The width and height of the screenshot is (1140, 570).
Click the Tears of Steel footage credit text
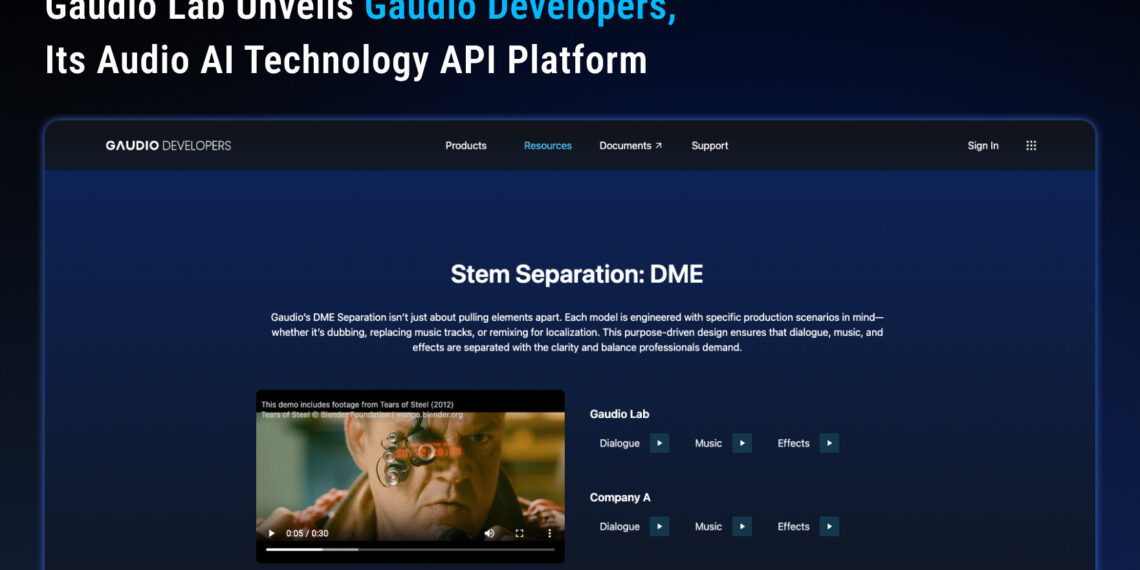click(362, 409)
